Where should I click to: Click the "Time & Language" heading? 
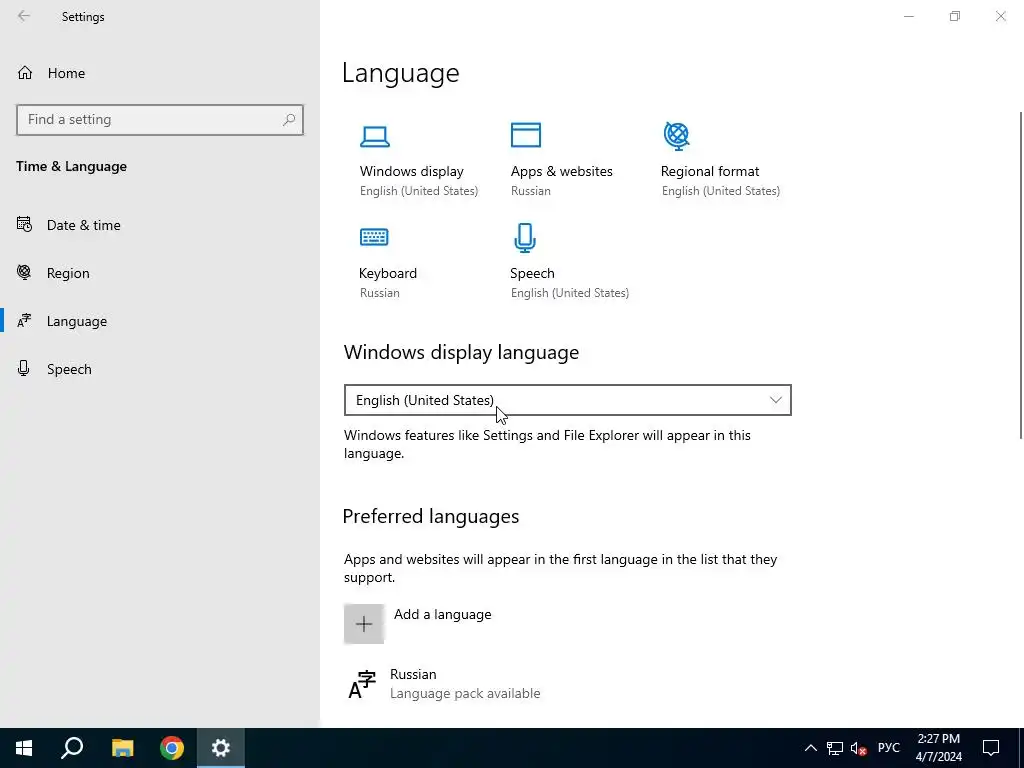(x=71, y=167)
